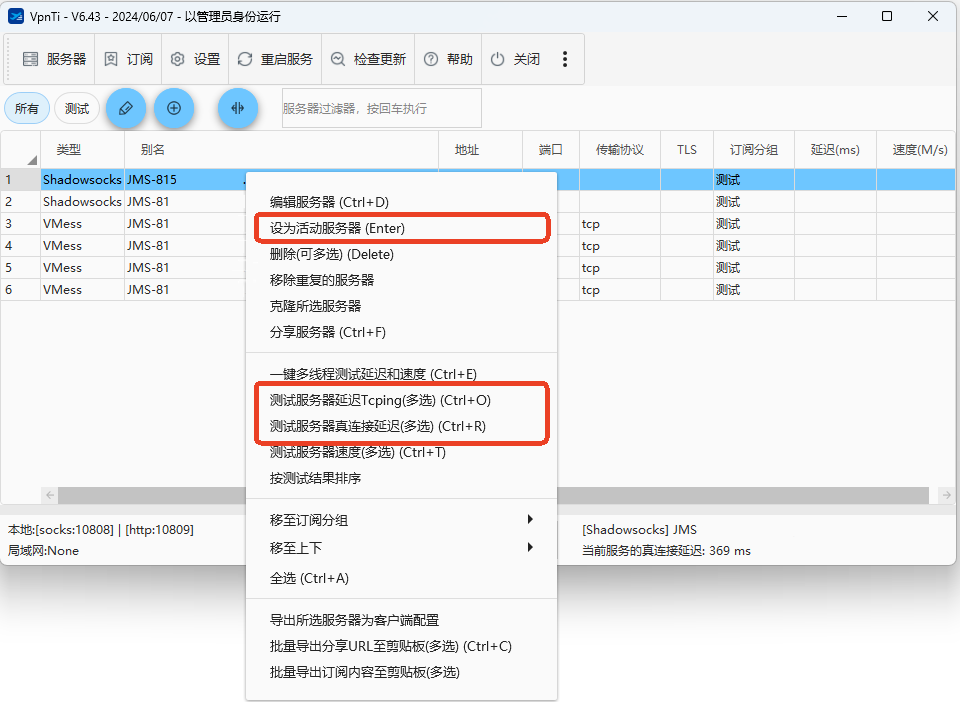Click the round pencil edit button
Image resolution: width=960 pixels, height=702 pixels.
[126, 108]
